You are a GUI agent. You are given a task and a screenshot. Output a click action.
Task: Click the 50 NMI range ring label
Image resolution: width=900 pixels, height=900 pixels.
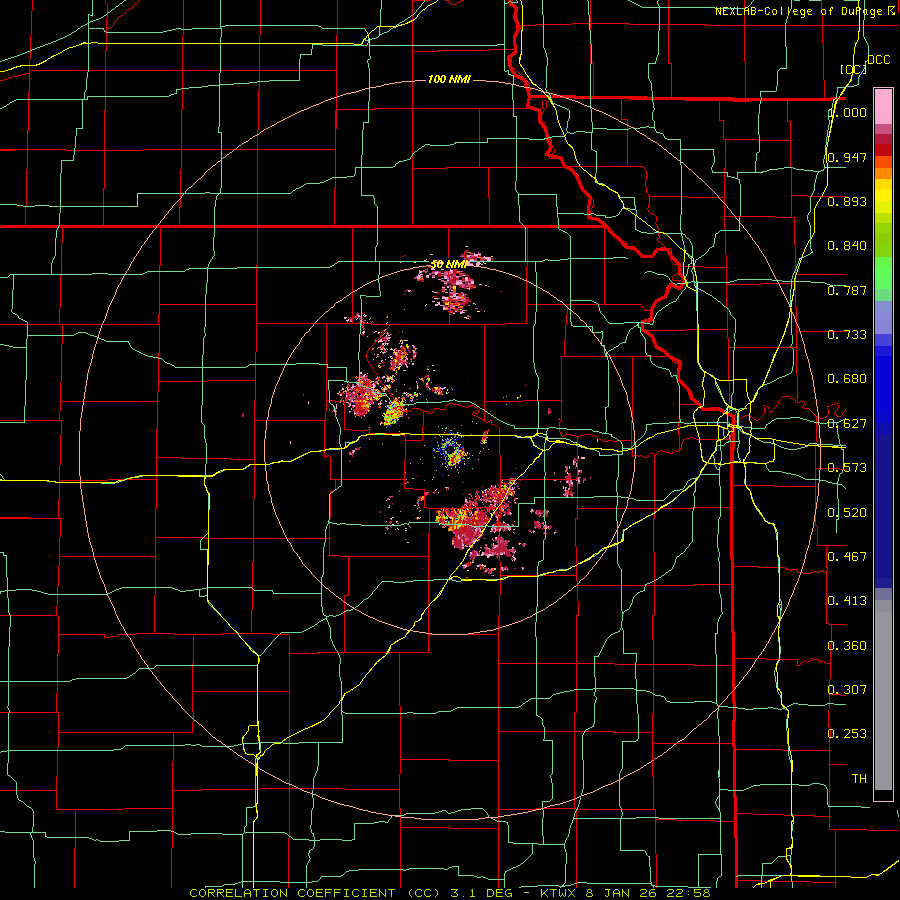[449, 265]
